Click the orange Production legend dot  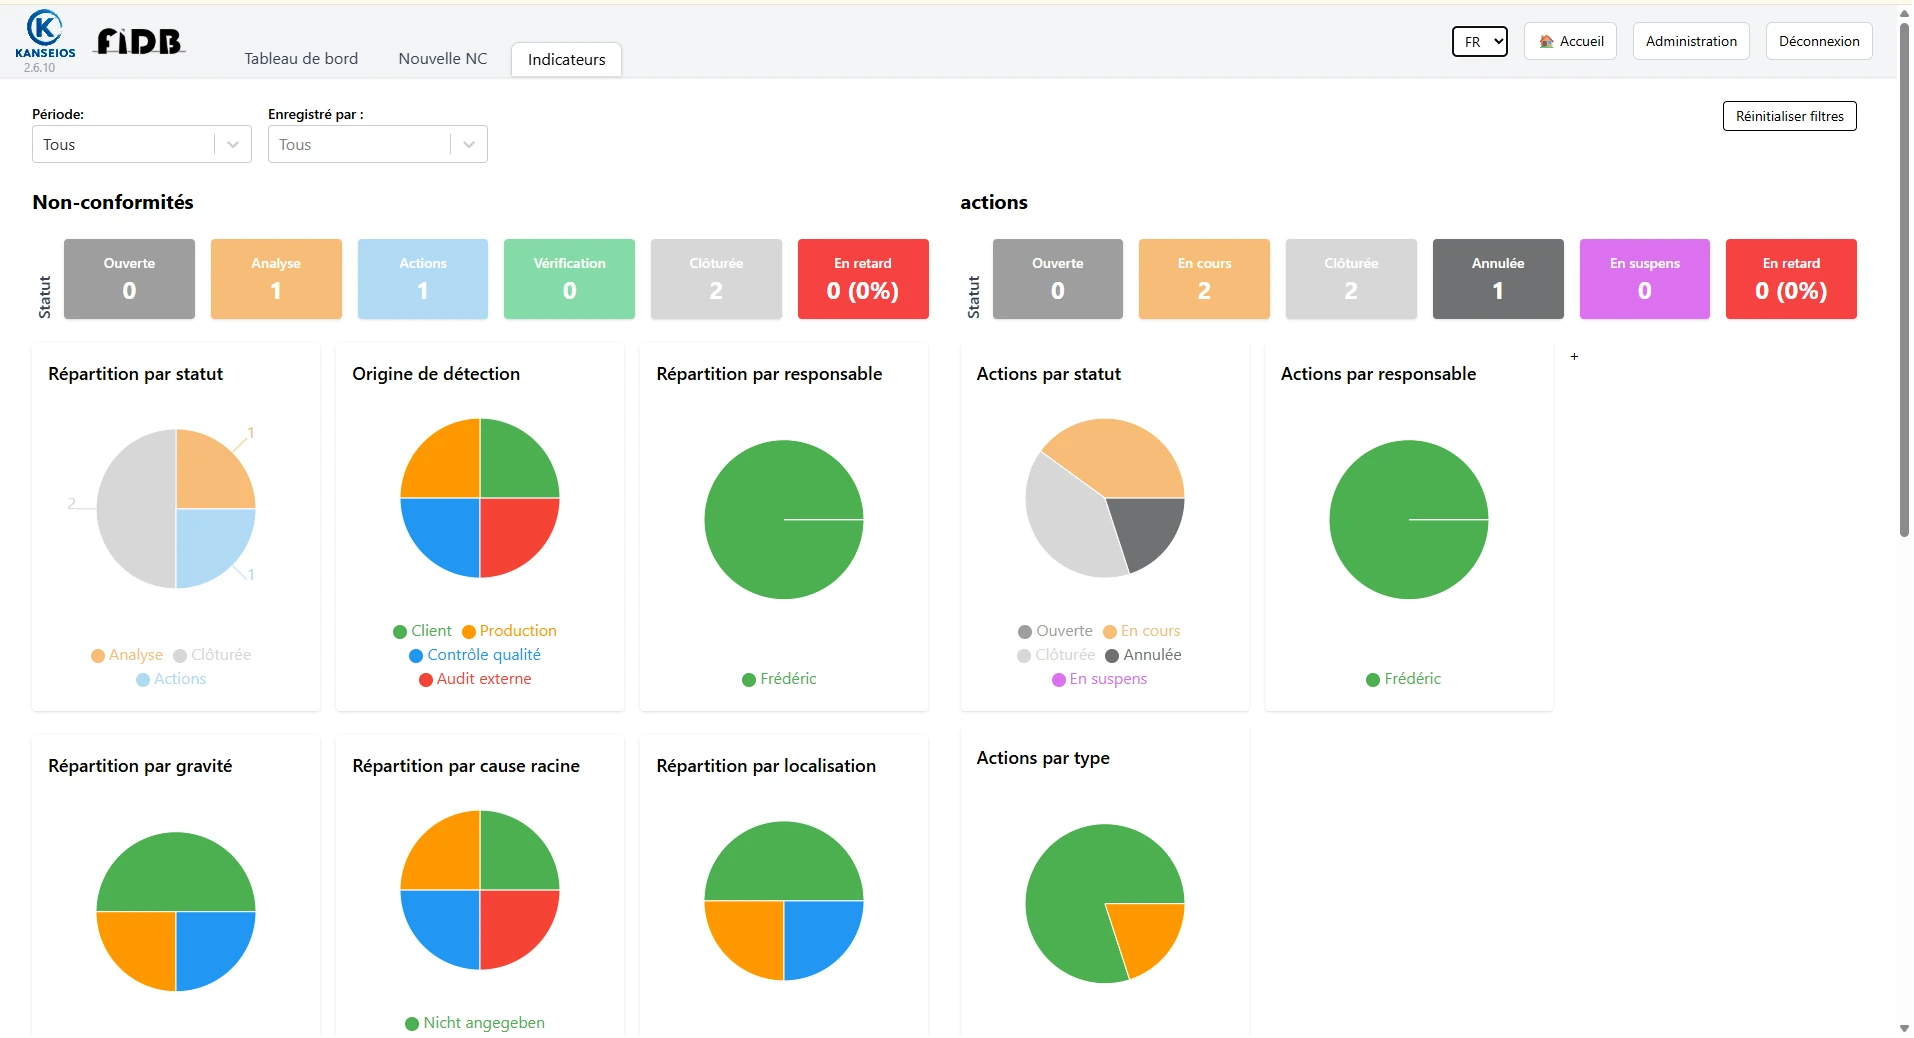[468, 632]
